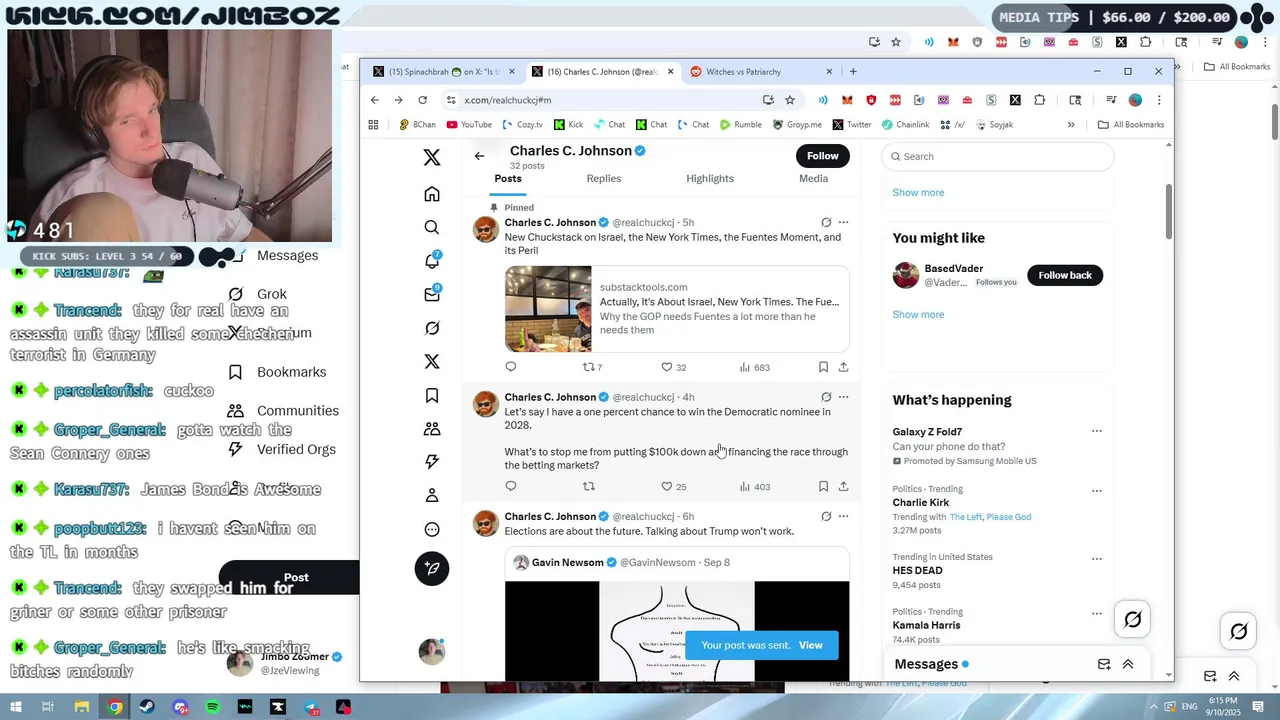Click Grok icon on the pinned post
1280x720 pixels.
click(826, 222)
